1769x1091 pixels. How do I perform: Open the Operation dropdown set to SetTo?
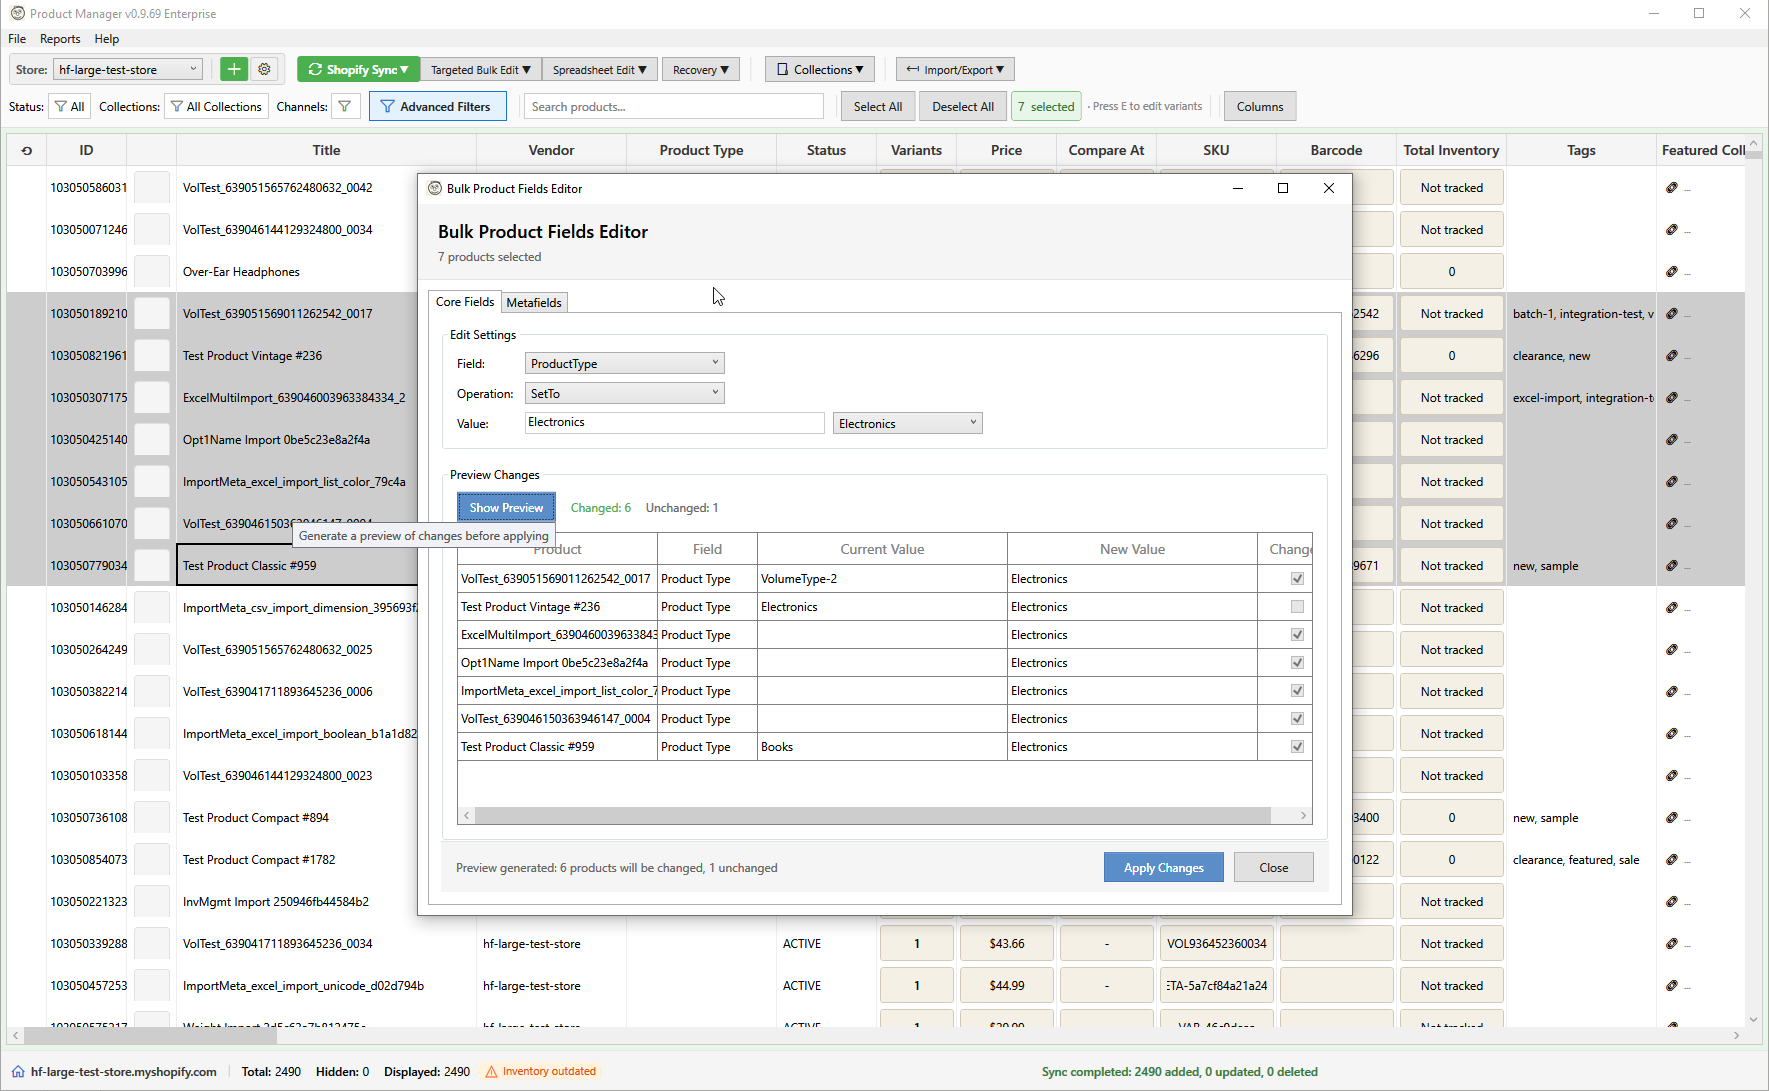(x=624, y=392)
